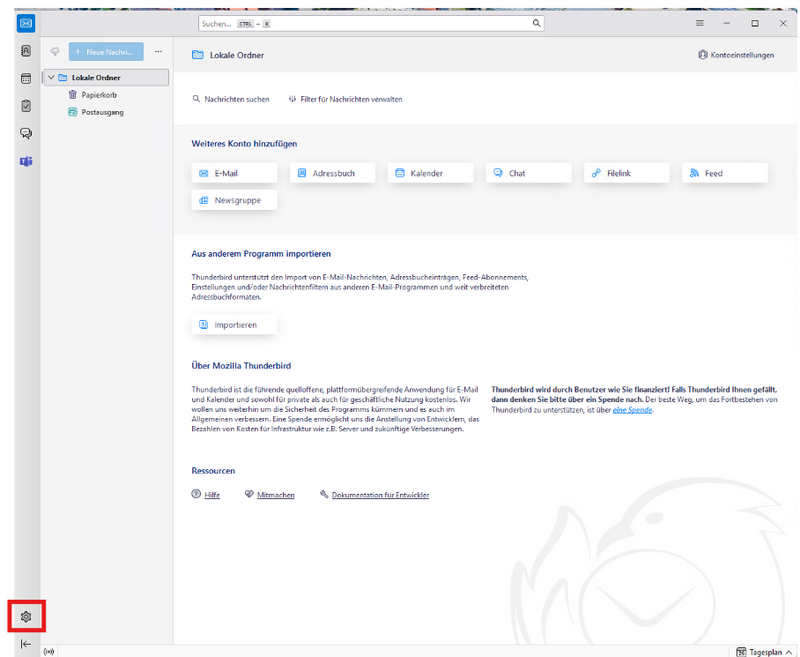
Task: Set up Filelink
Action: click(x=627, y=173)
